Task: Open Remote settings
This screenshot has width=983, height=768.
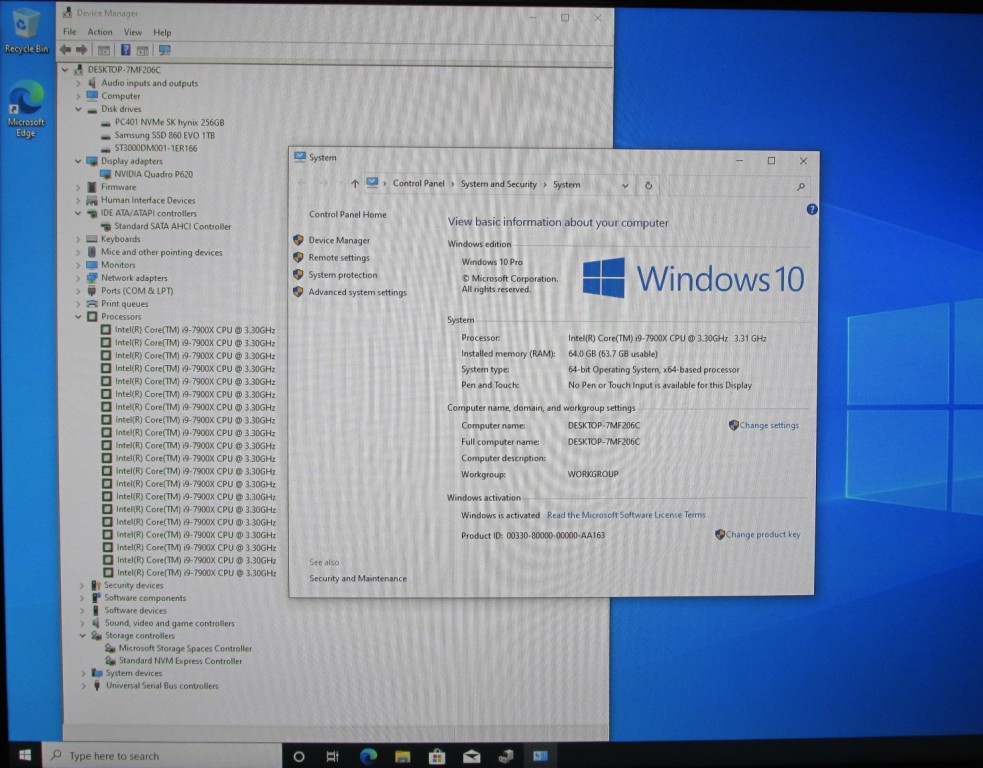Action: click(x=339, y=258)
